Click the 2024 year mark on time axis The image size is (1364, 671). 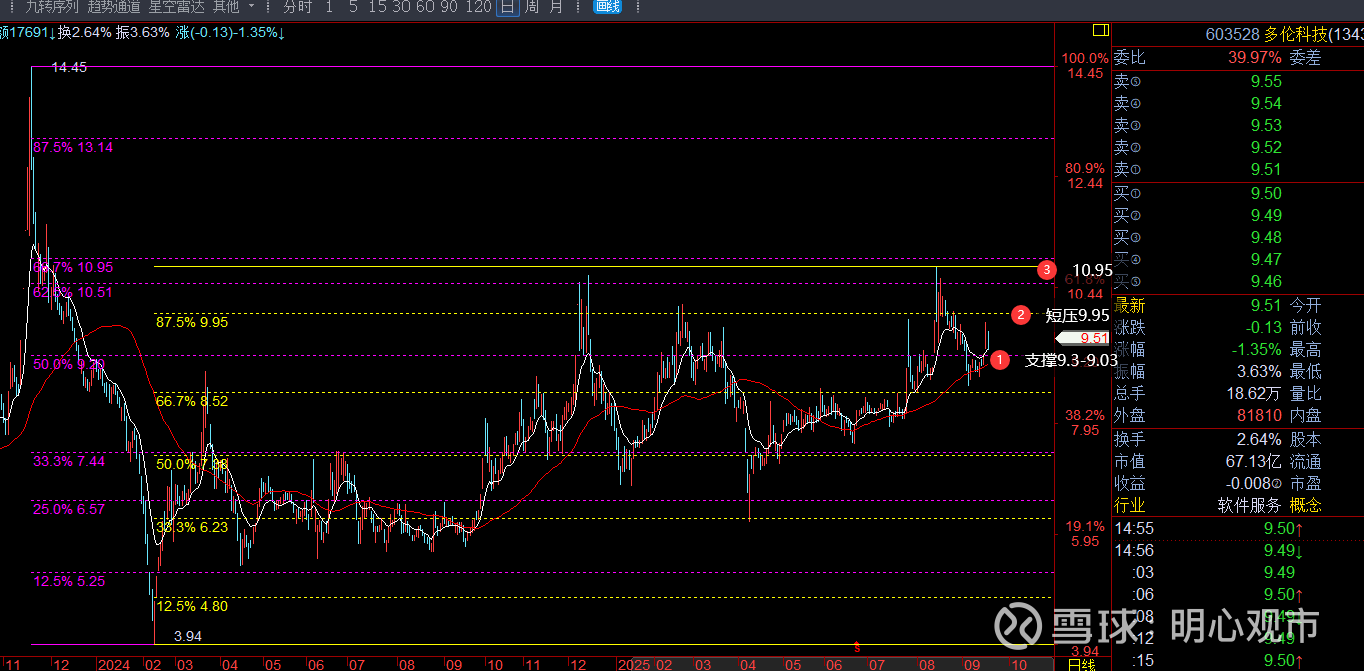(115, 664)
